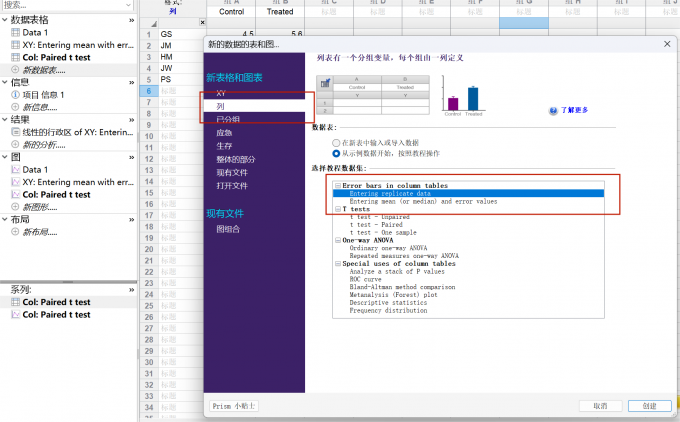Choose 生存 in the table type list
Viewport: 680px width, 422px height.
tap(224, 145)
